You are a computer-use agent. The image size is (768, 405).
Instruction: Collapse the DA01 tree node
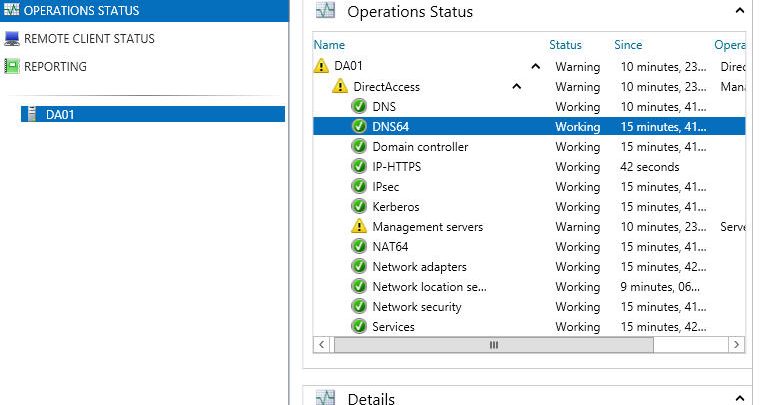click(536, 67)
